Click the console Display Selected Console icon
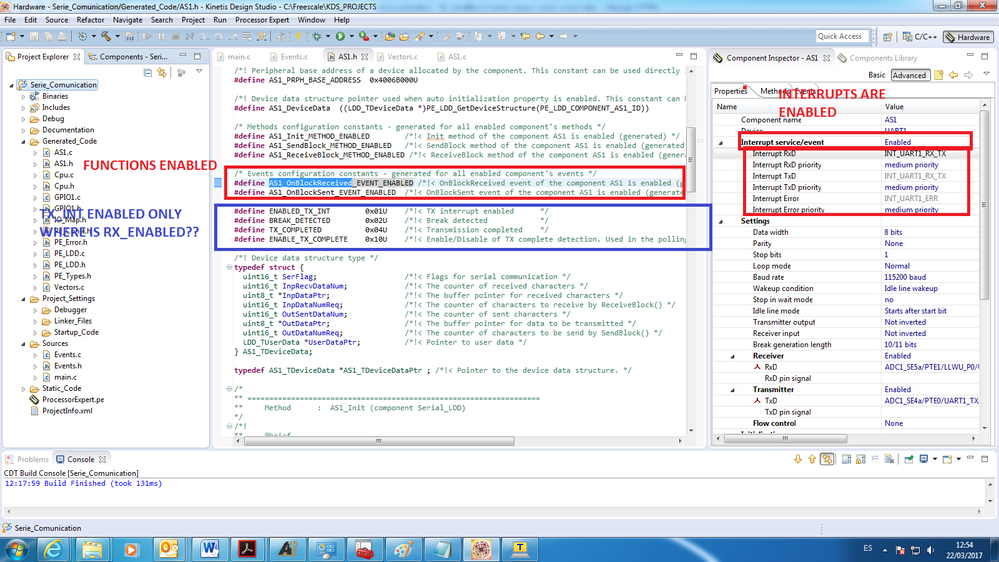The image size is (999, 562). [924, 459]
